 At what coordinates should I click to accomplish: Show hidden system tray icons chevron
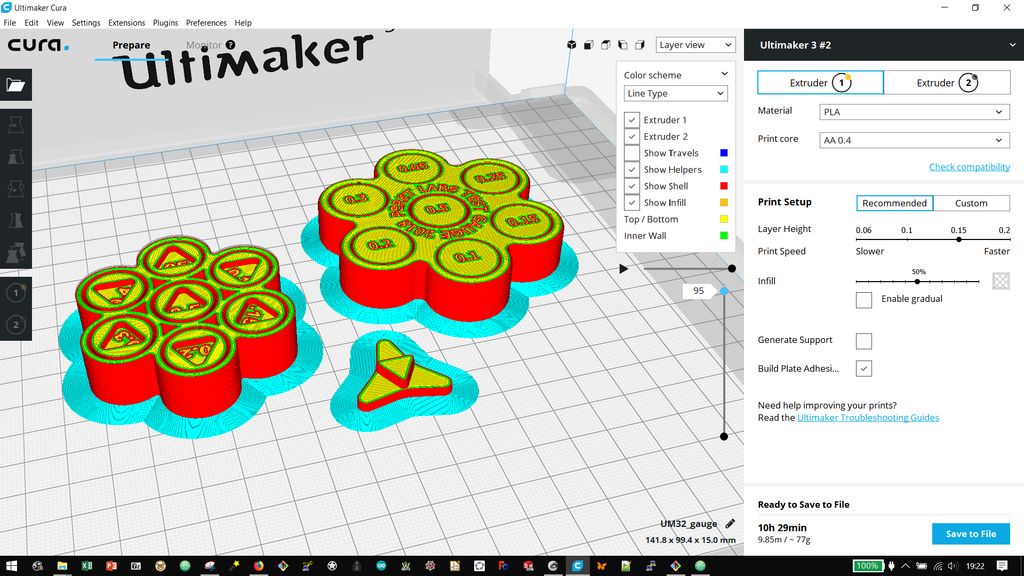click(905, 566)
